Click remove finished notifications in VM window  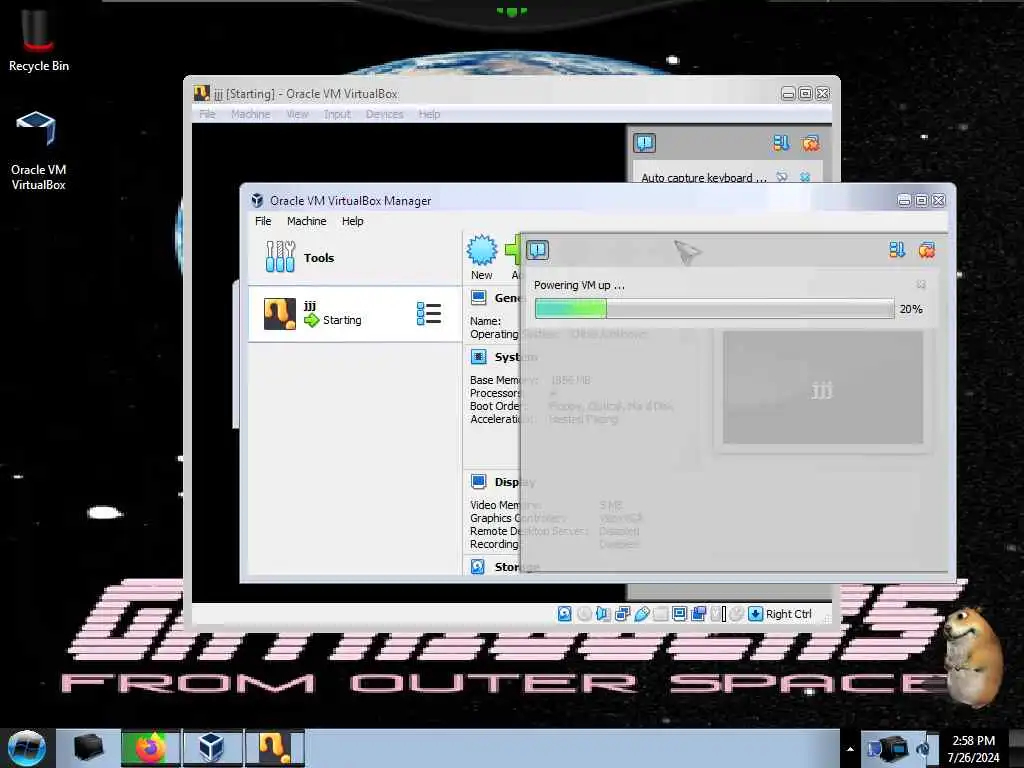810,142
